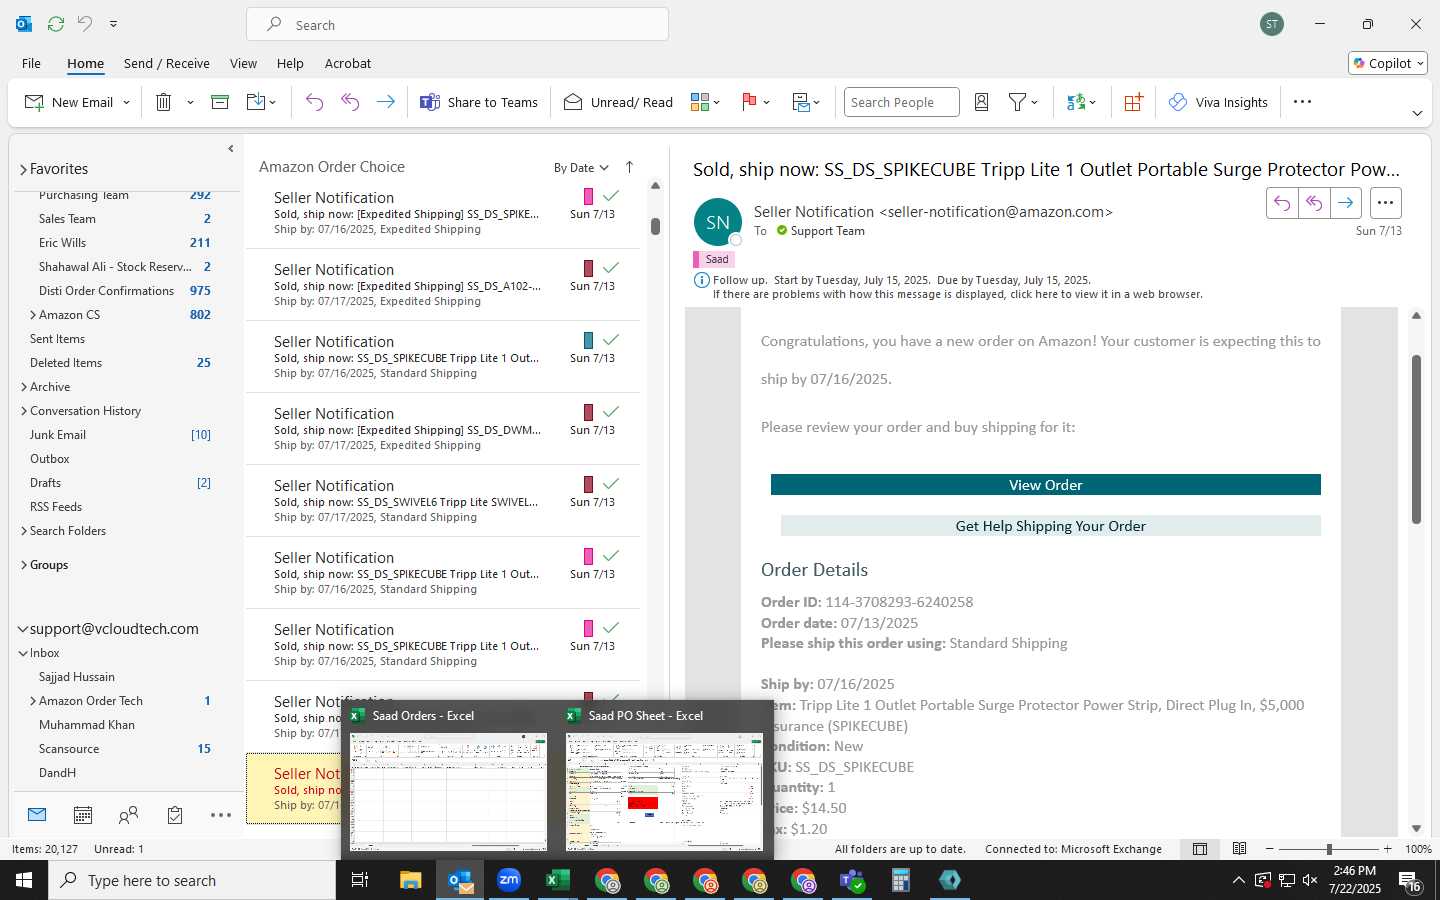Expand the Amazon CS folder
1440x900 pixels.
pyautogui.click(x=33, y=315)
